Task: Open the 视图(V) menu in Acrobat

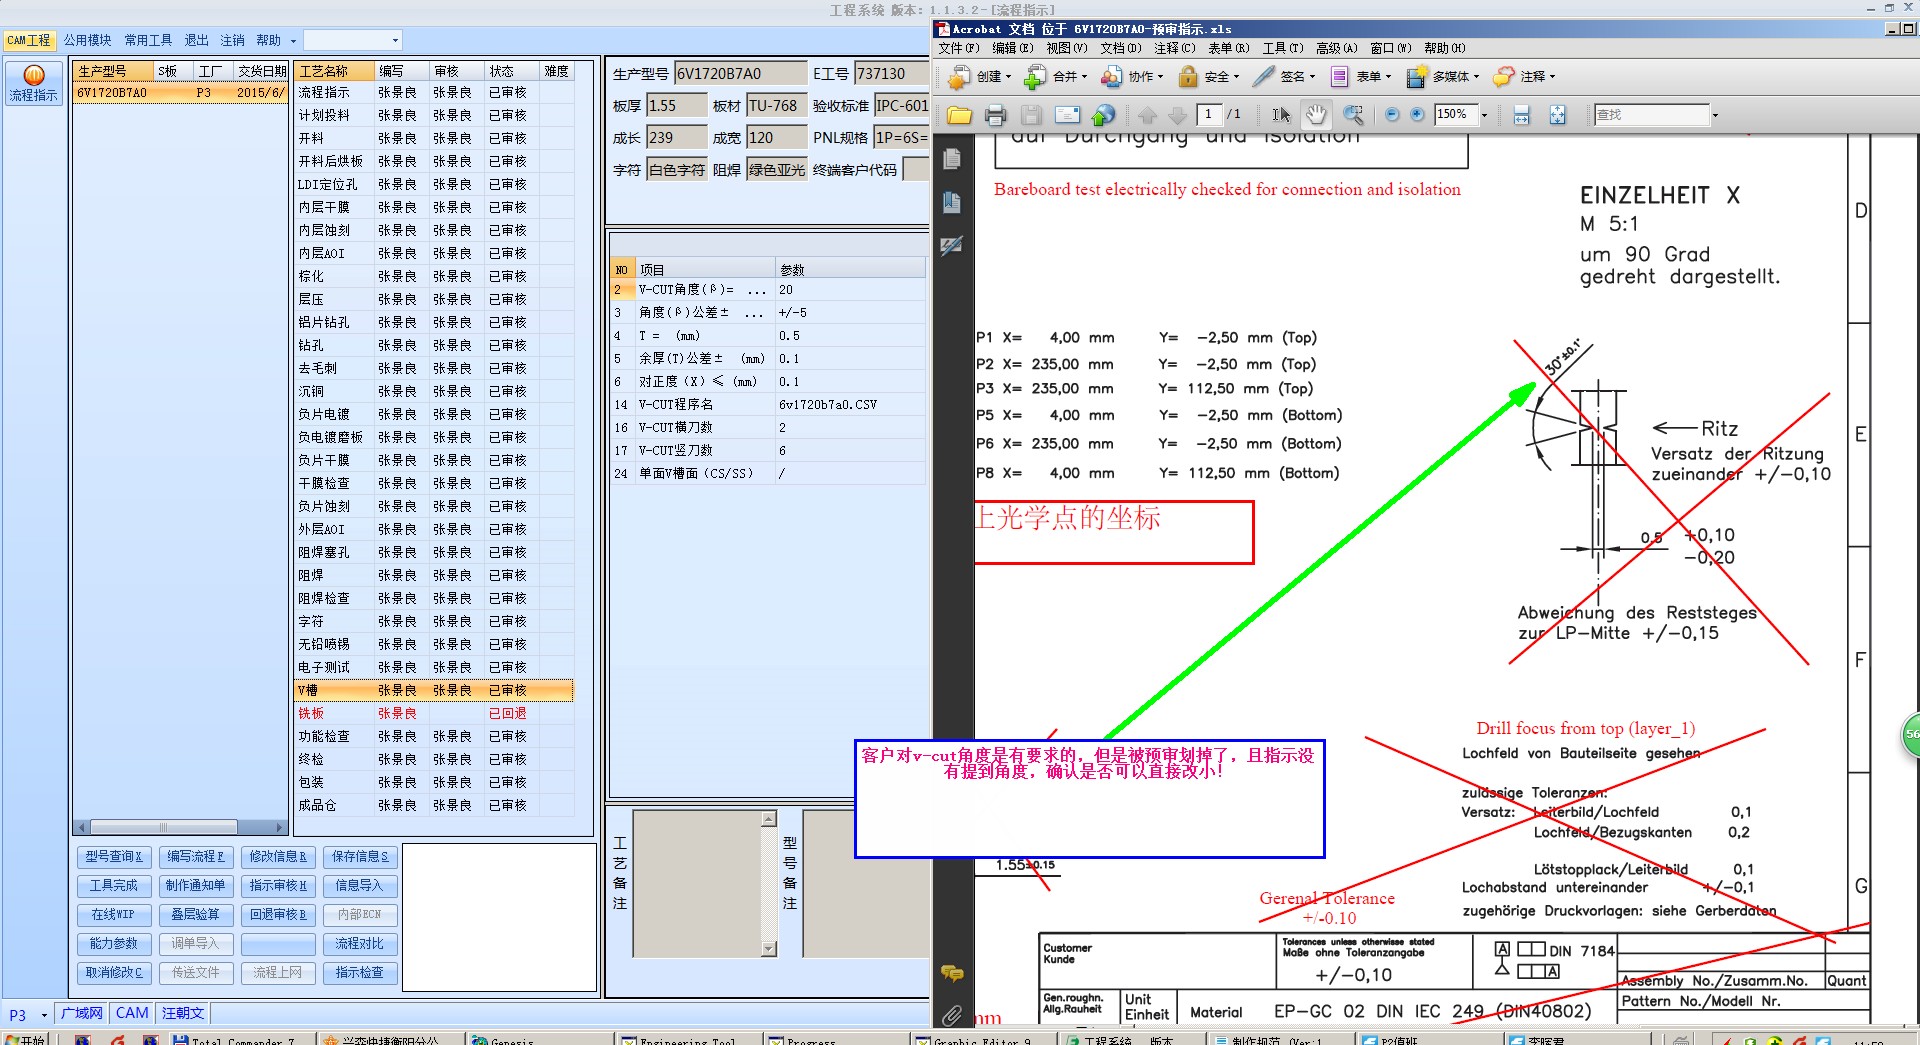Action: click(x=1066, y=48)
